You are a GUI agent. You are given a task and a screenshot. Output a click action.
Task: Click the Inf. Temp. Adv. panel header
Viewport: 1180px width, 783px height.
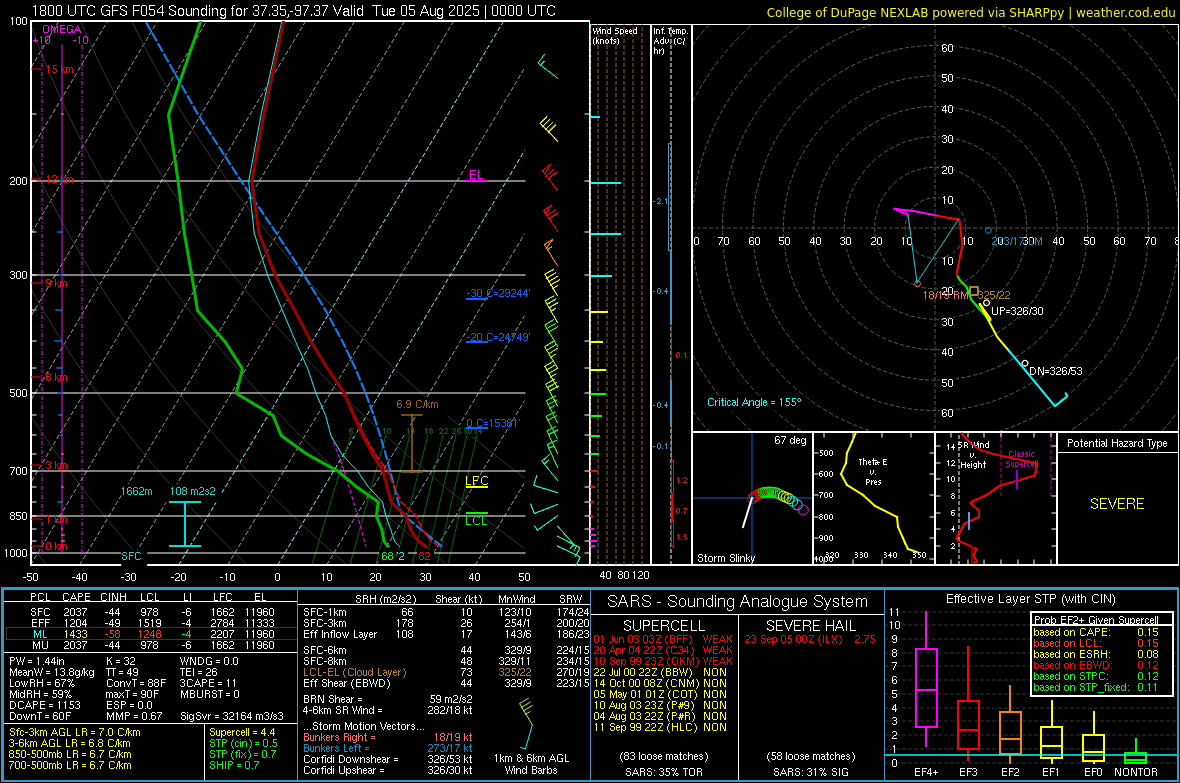670,41
